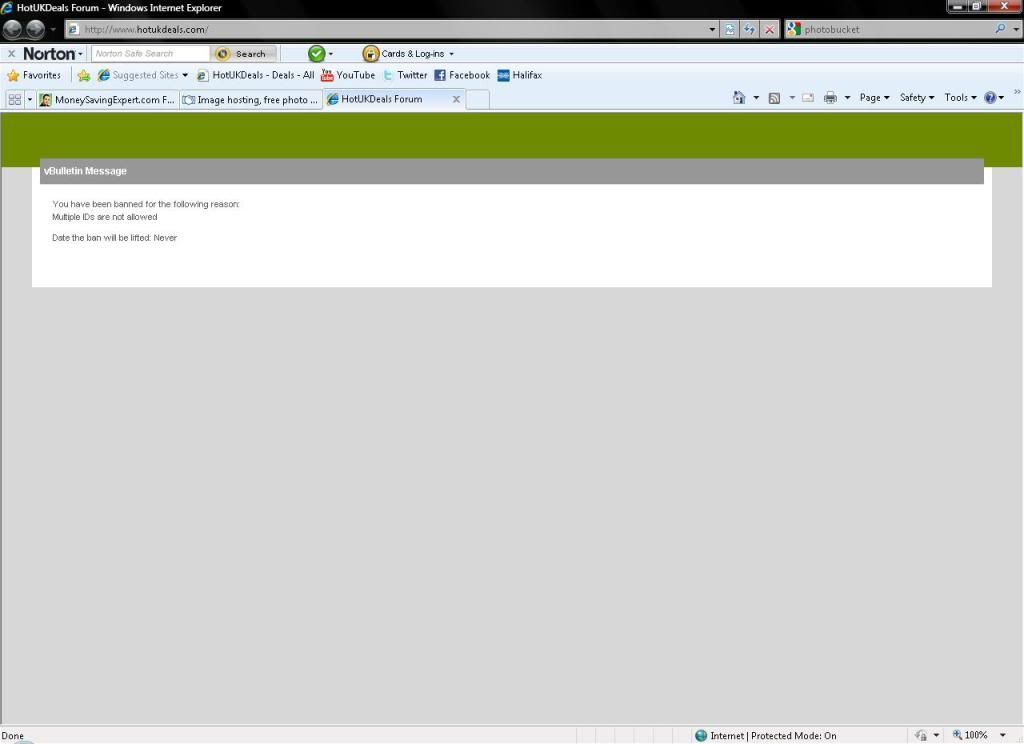Click the Read Mail envelope icon
1024x744 pixels.
[x=808, y=98]
